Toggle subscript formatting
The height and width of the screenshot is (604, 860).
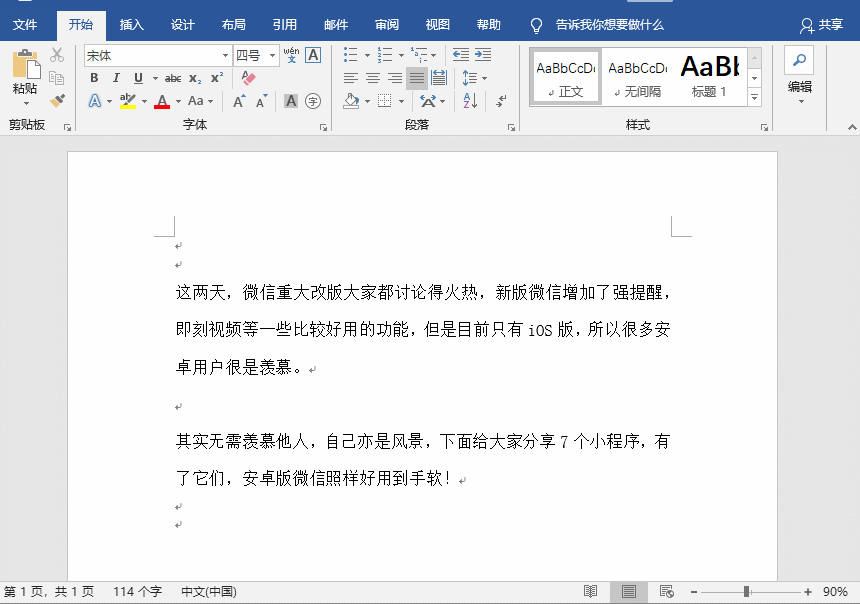tap(195, 78)
